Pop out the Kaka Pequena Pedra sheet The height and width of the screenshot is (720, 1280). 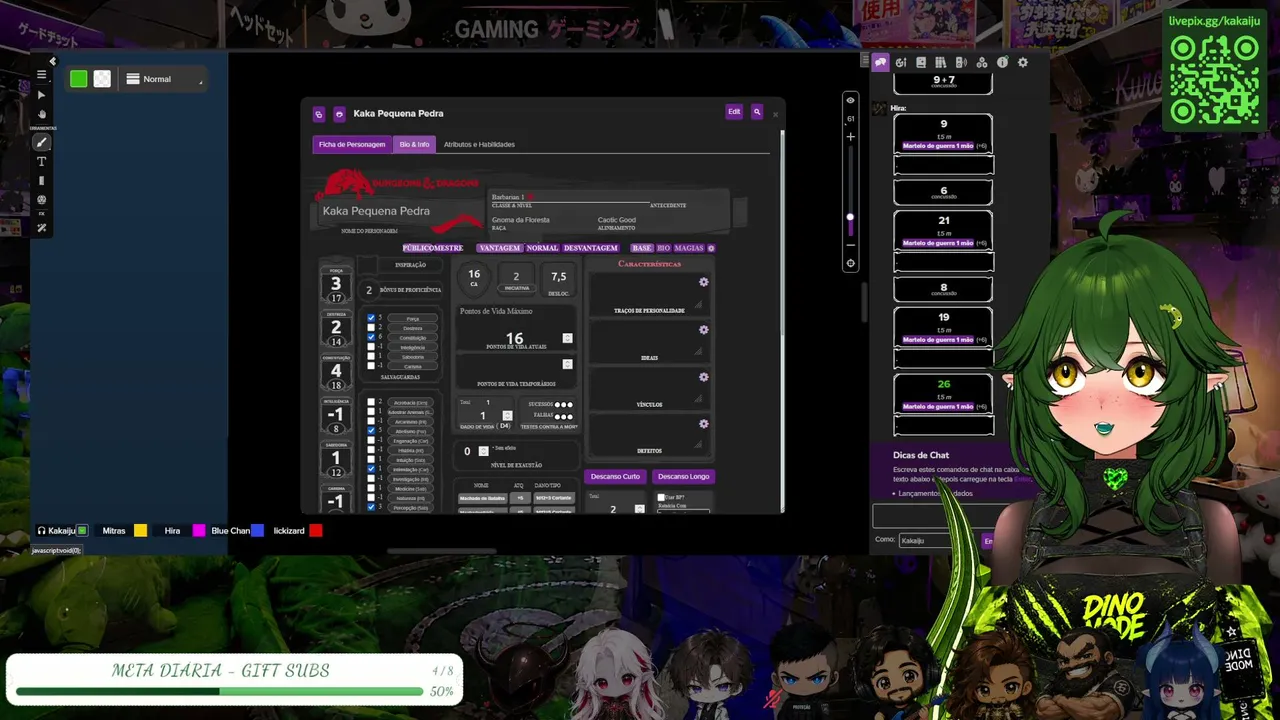[319, 114]
